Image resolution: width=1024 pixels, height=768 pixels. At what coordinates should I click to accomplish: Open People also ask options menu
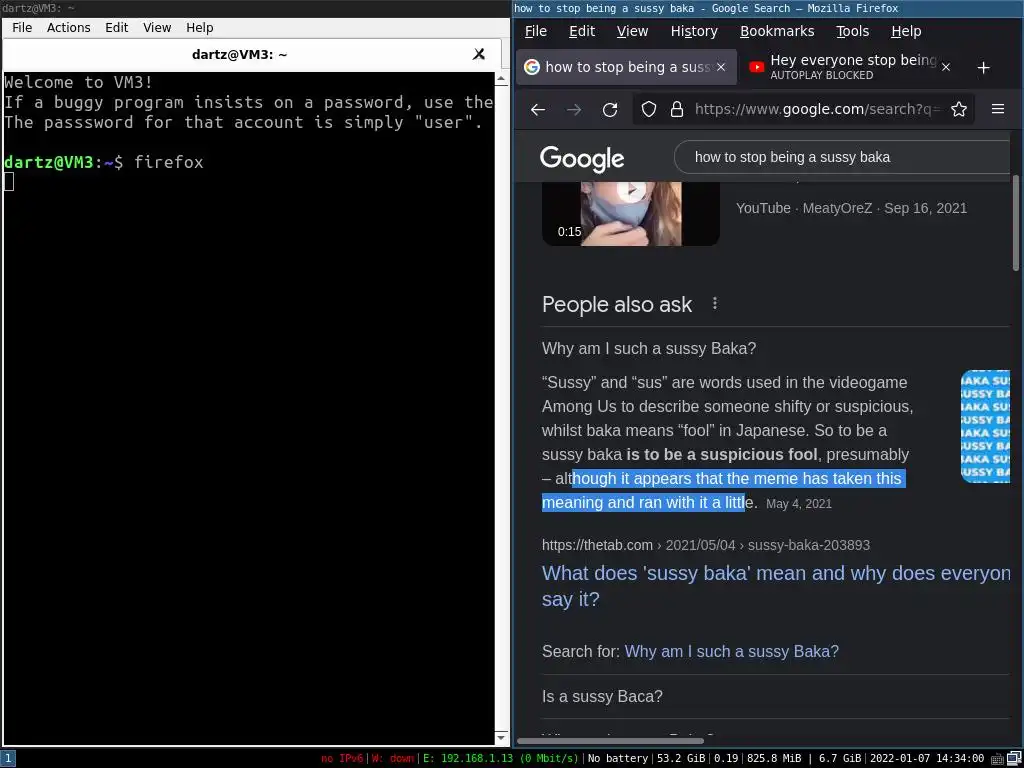tap(715, 304)
